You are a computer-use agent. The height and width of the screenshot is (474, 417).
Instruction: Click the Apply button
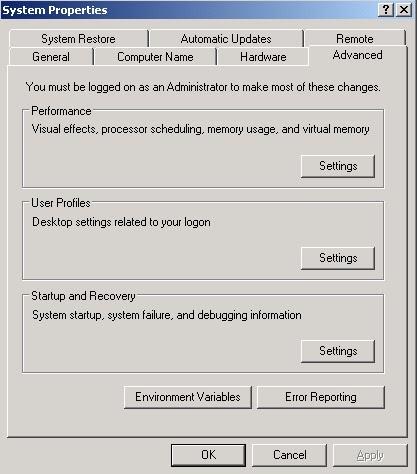coord(370,455)
